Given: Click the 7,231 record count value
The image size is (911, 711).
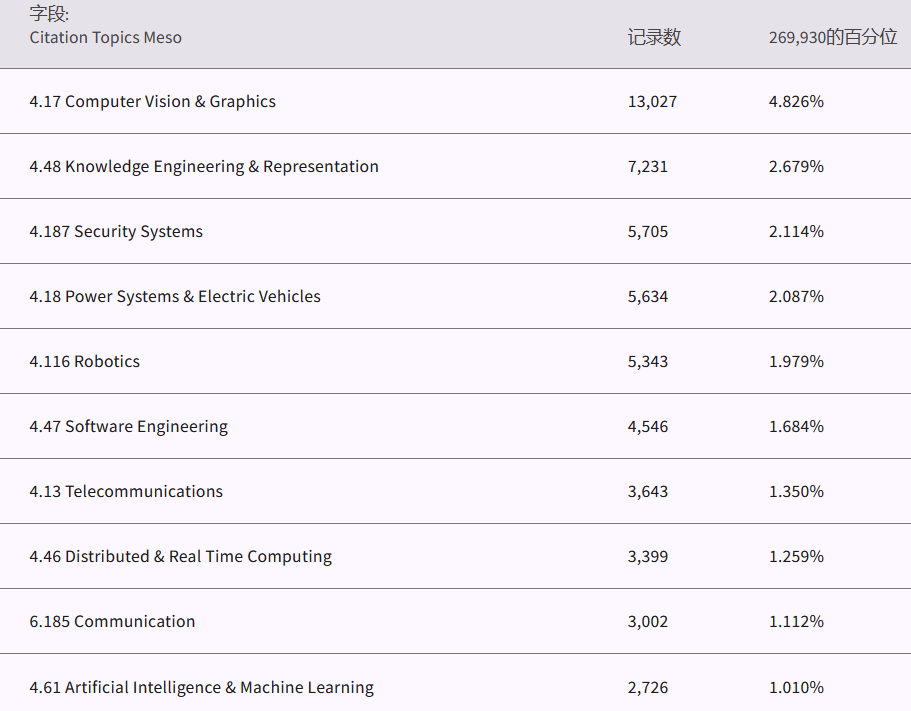Looking at the screenshot, I should click(648, 166).
